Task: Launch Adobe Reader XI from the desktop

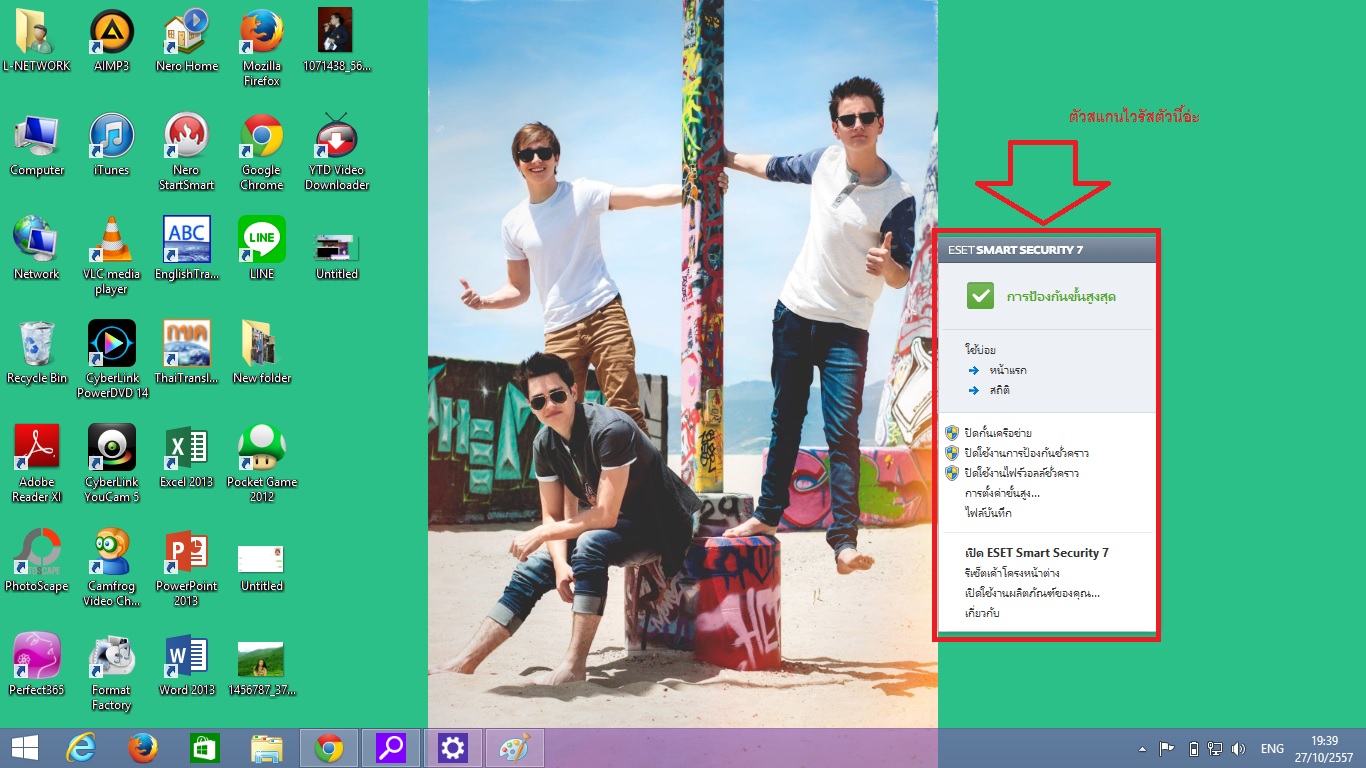Action: point(37,449)
